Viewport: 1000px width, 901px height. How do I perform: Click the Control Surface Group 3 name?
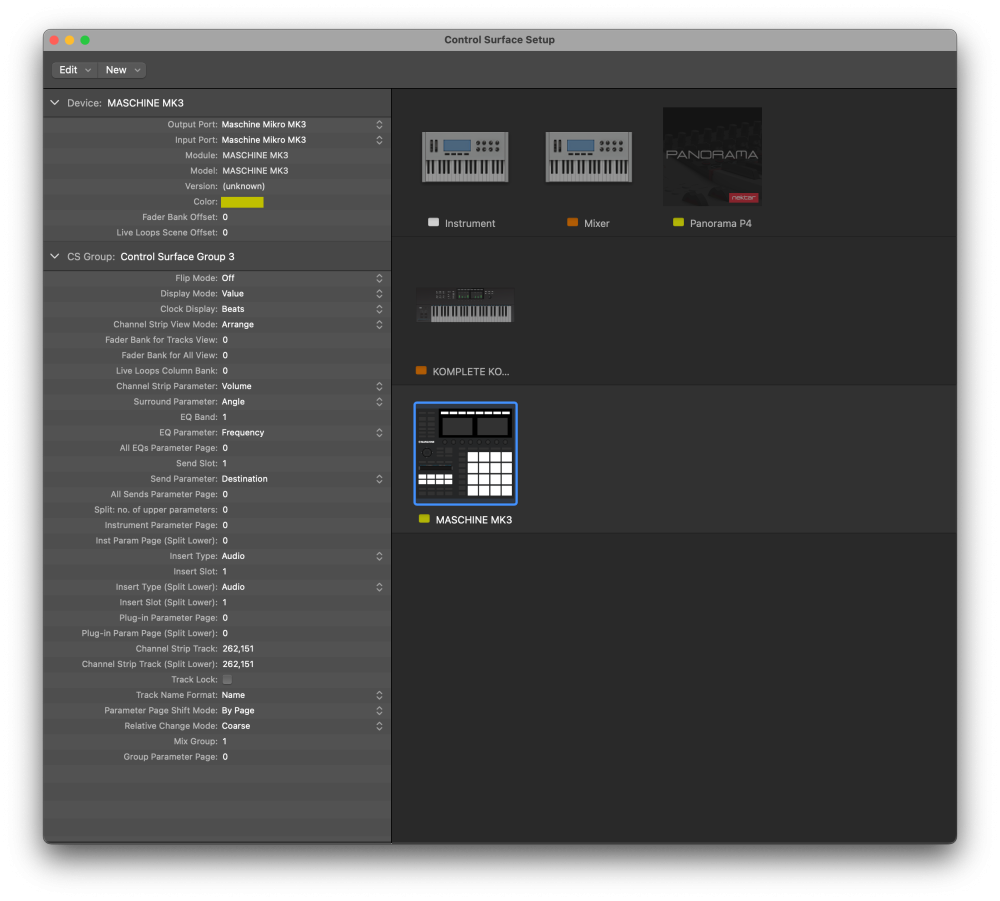pyautogui.click(x=177, y=256)
